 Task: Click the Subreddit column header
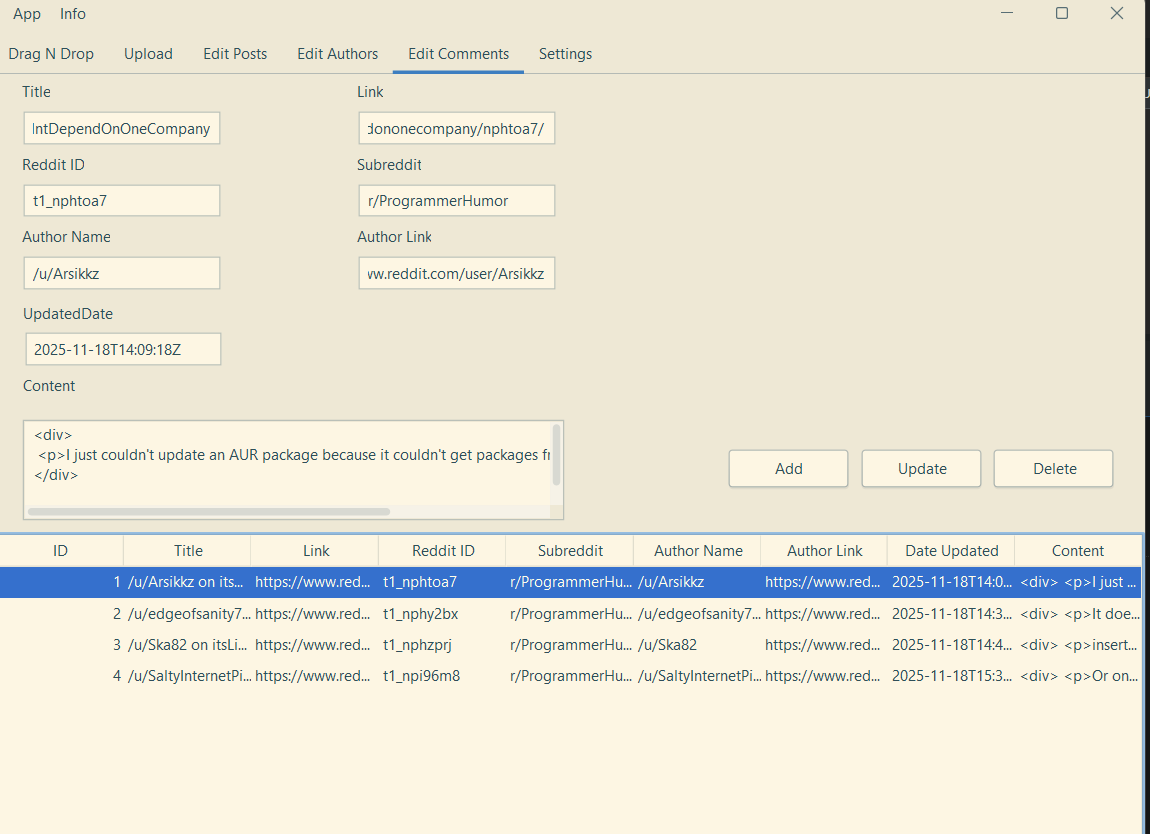coord(570,551)
